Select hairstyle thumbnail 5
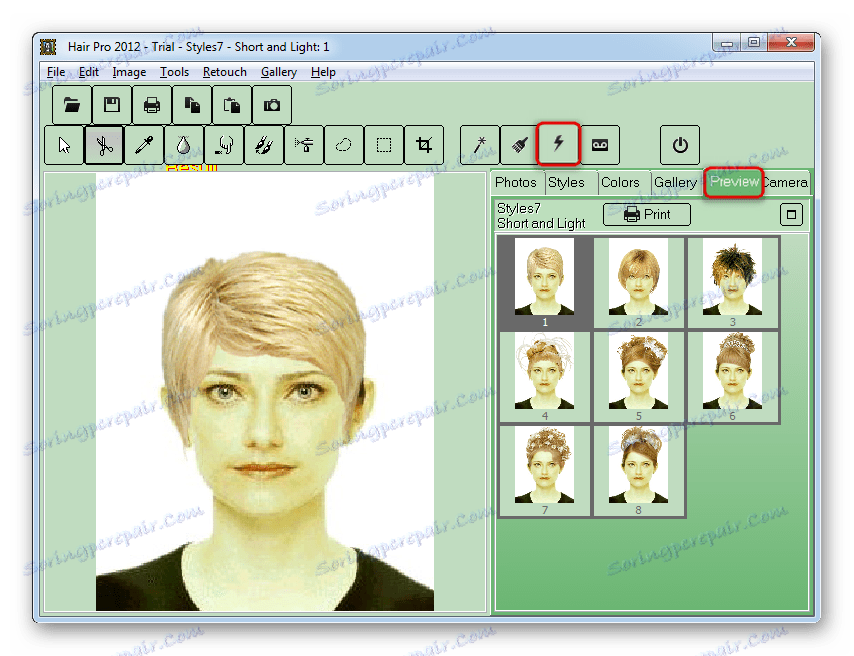The width and height of the screenshot is (854, 656). (638, 377)
